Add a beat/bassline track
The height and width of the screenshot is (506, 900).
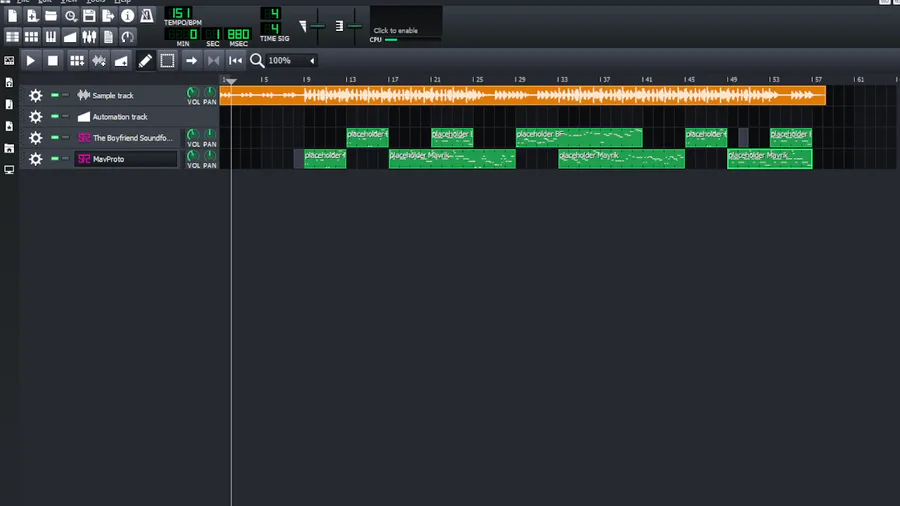[x=76, y=60]
